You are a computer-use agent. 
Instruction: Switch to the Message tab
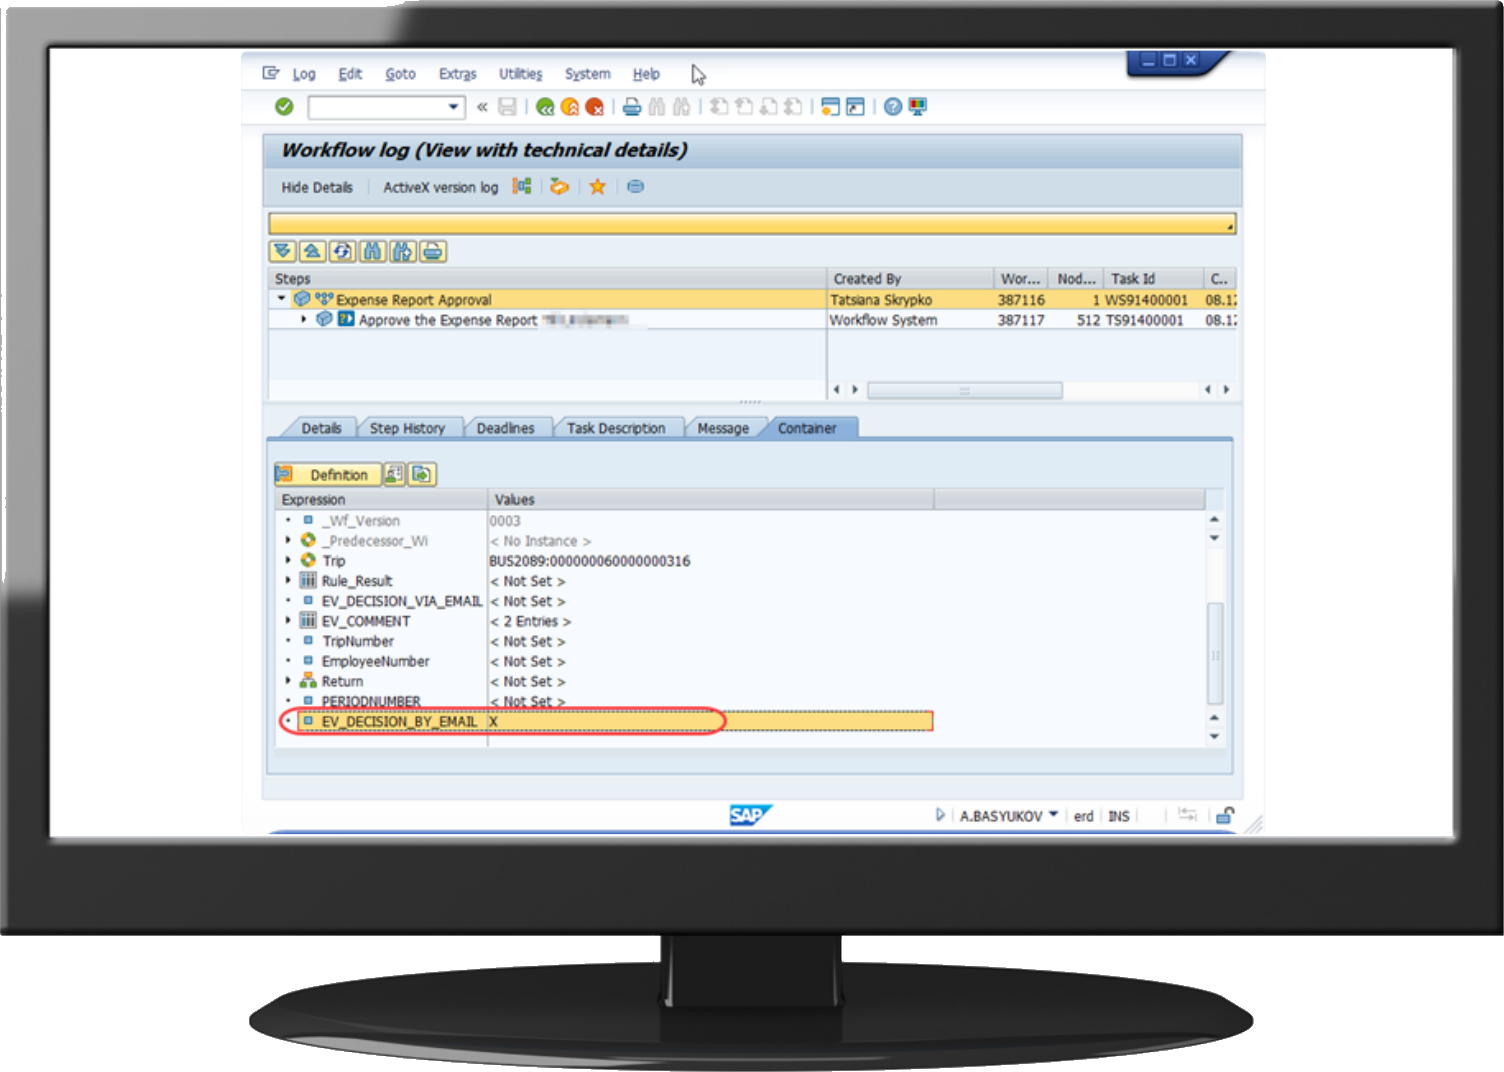point(723,428)
